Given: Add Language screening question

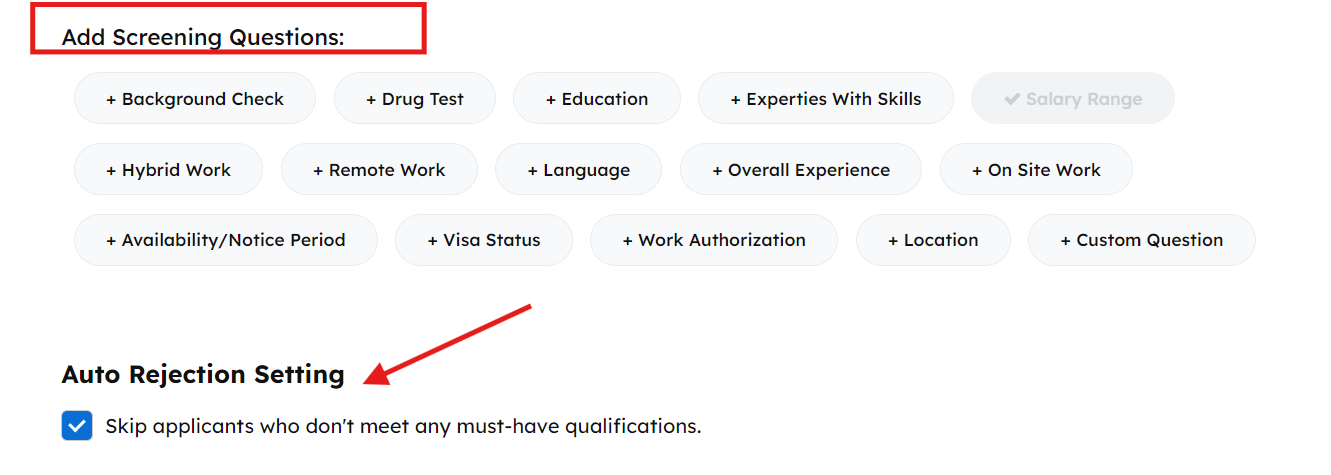Looking at the screenshot, I should (578, 170).
